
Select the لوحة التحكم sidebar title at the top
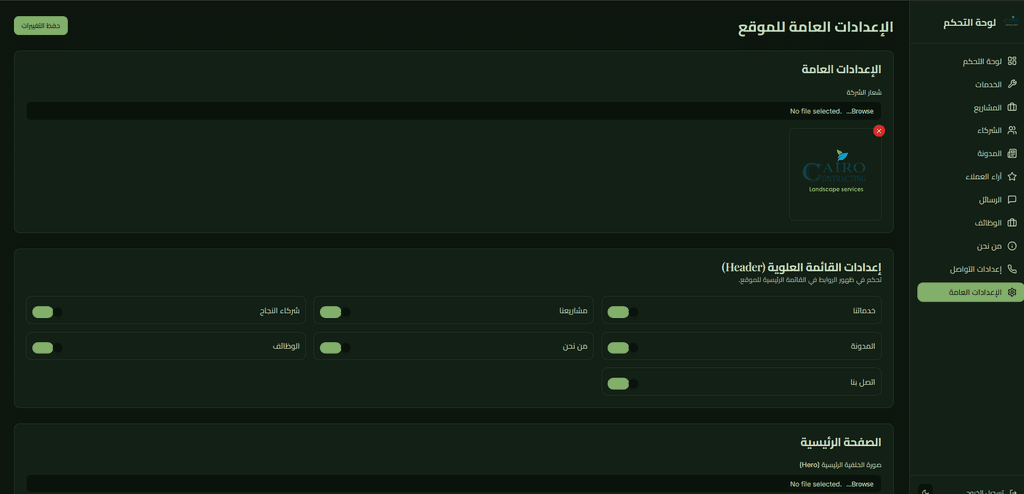point(969,23)
